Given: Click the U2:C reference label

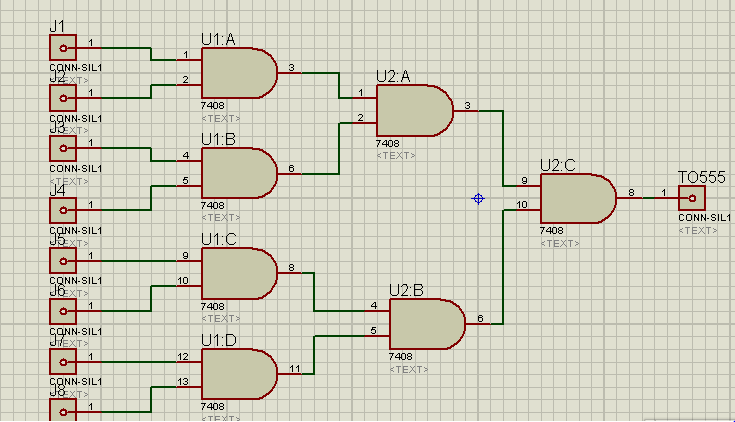Looking at the screenshot, I should 557,166.
